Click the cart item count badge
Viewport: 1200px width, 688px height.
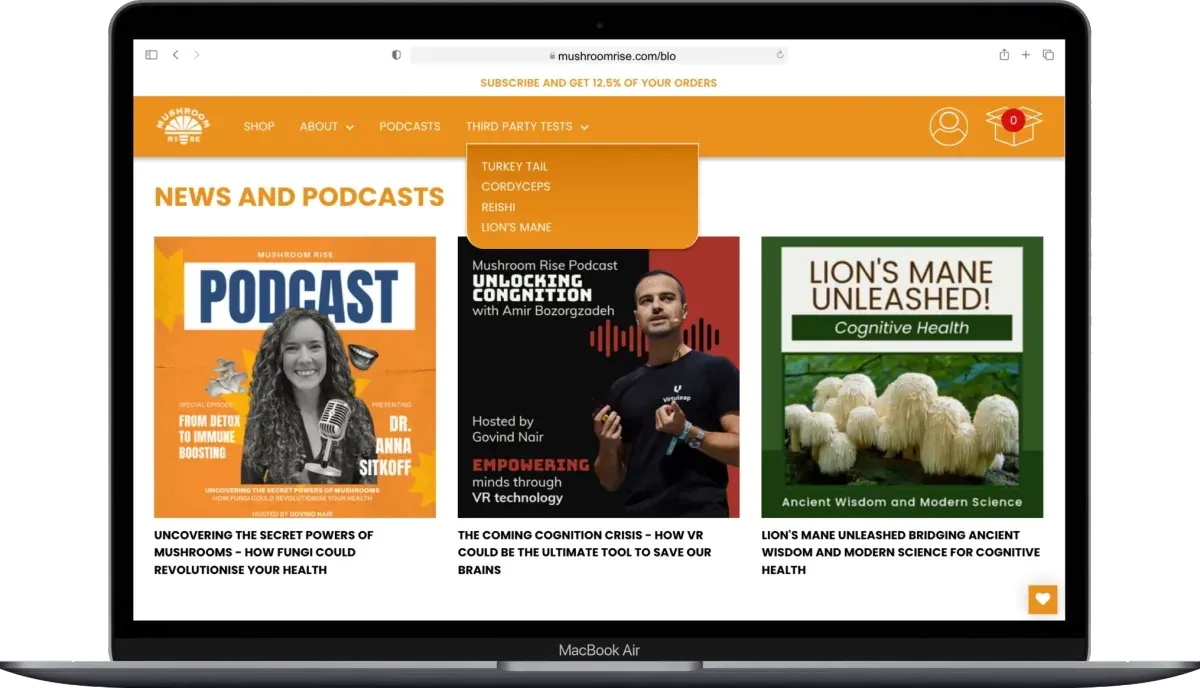(x=1013, y=120)
